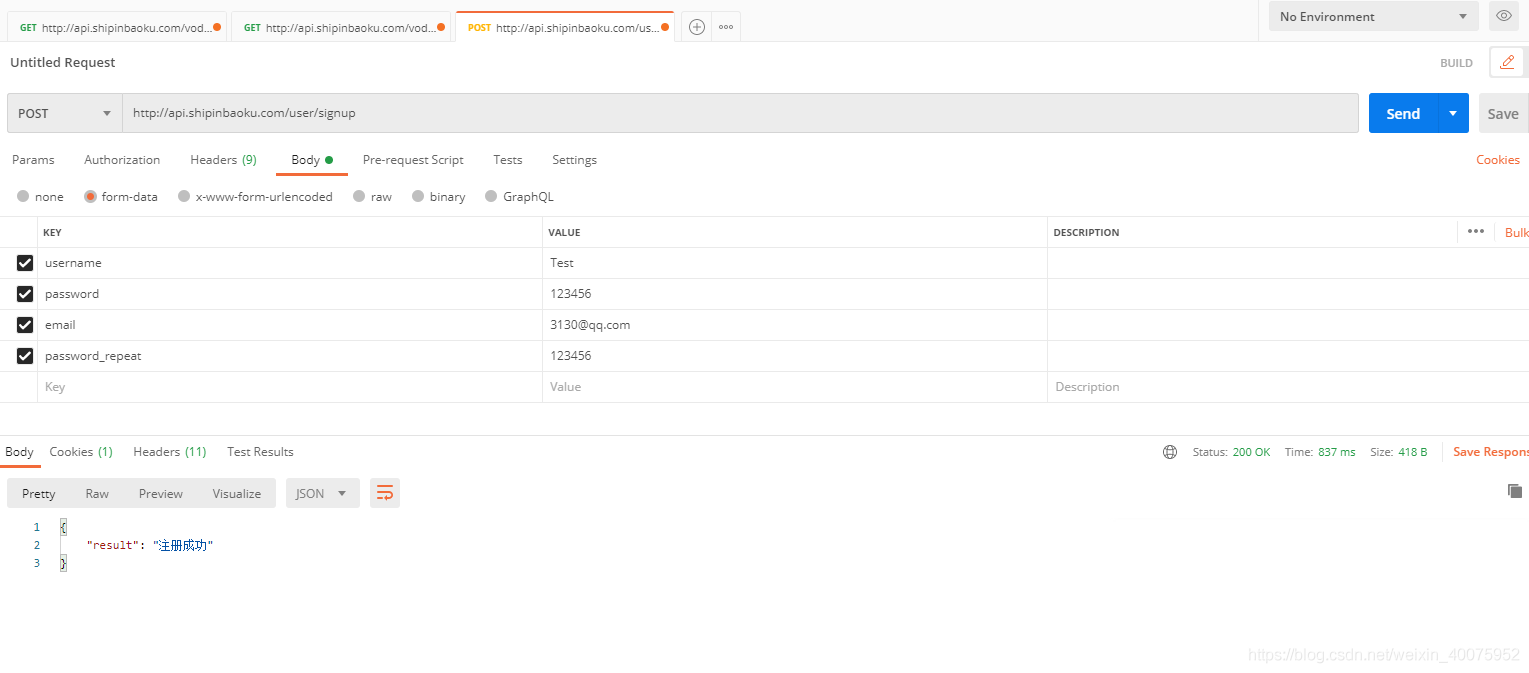Open the Tests tab
This screenshot has width=1529, height=673.
[508, 160]
